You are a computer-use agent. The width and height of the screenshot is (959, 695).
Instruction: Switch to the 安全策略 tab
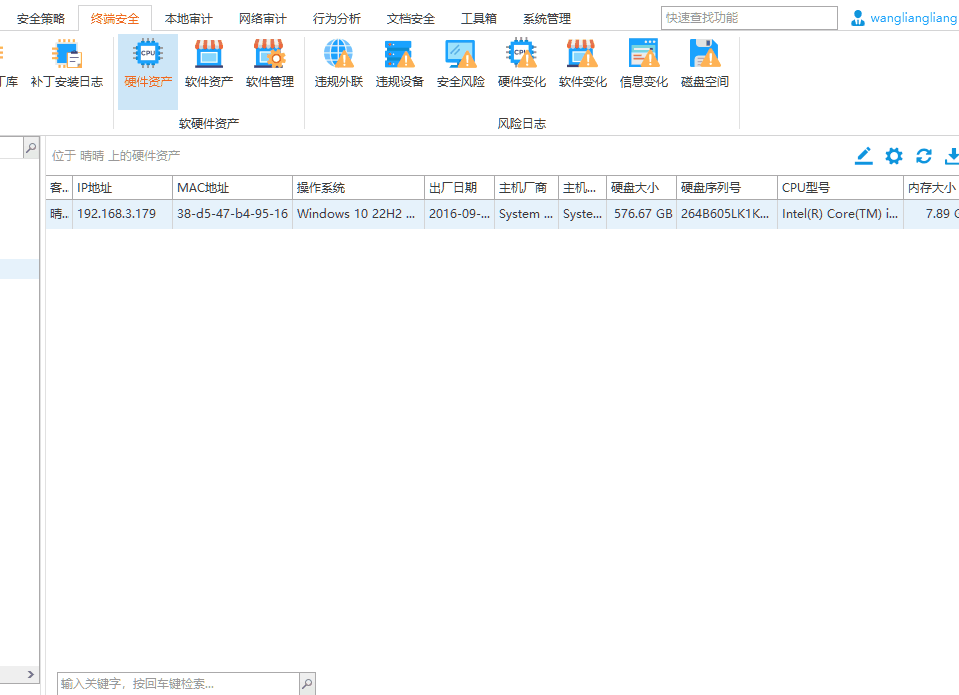40,19
